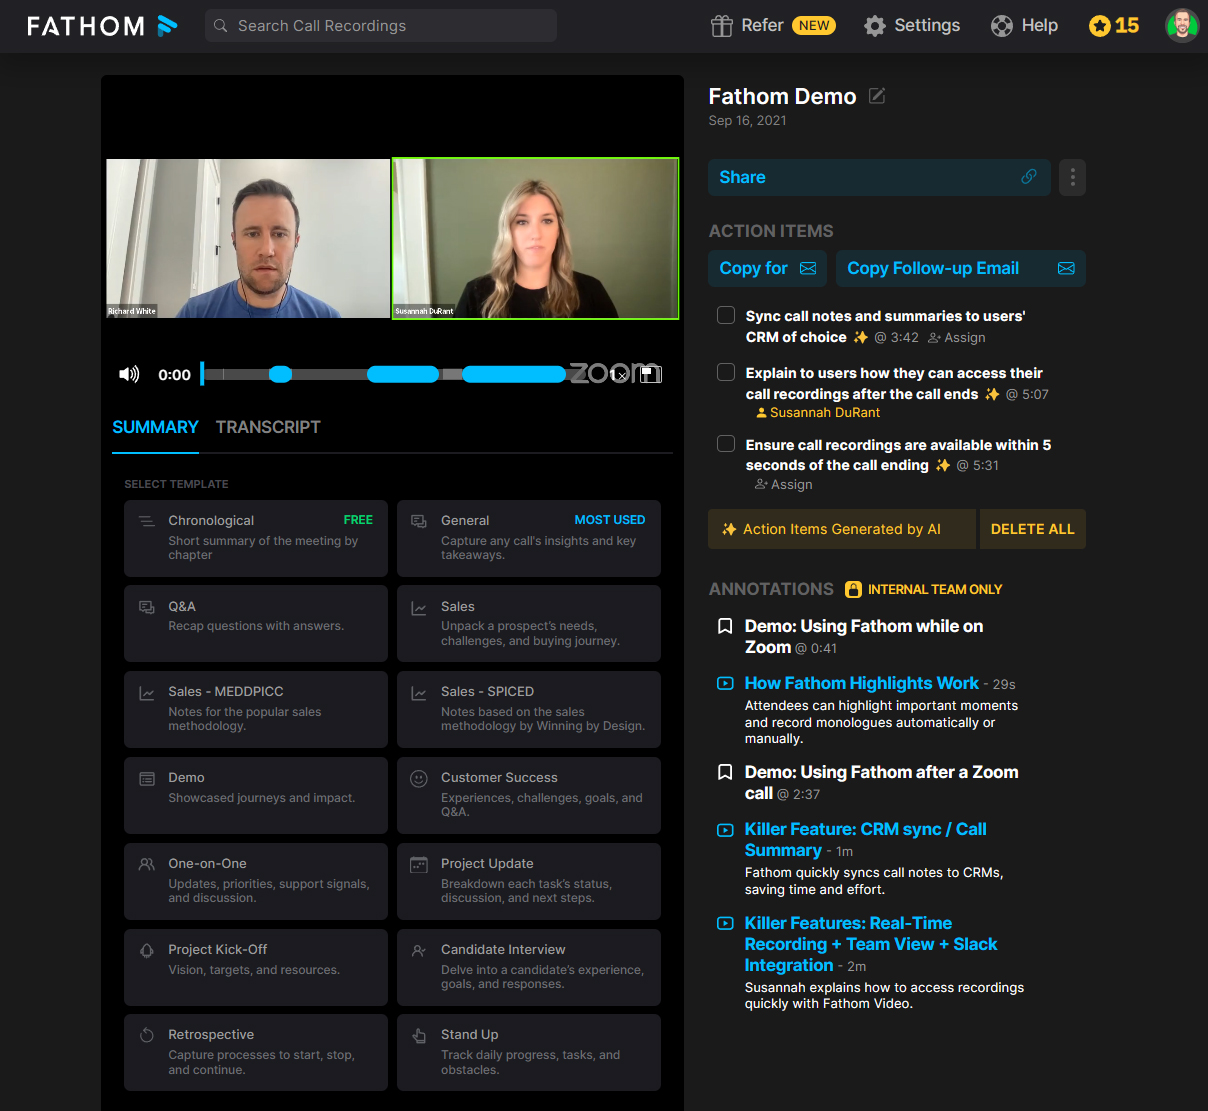Open the Help lifebuoy icon
Image resolution: width=1208 pixels, height=1111 pixels.
1001,26
